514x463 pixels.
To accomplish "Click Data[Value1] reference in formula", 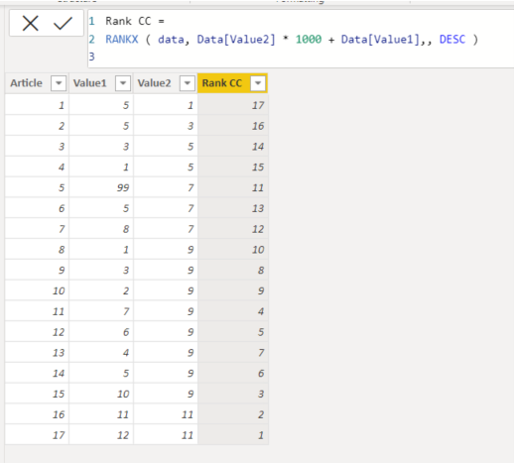I will [x=380, y=39].
